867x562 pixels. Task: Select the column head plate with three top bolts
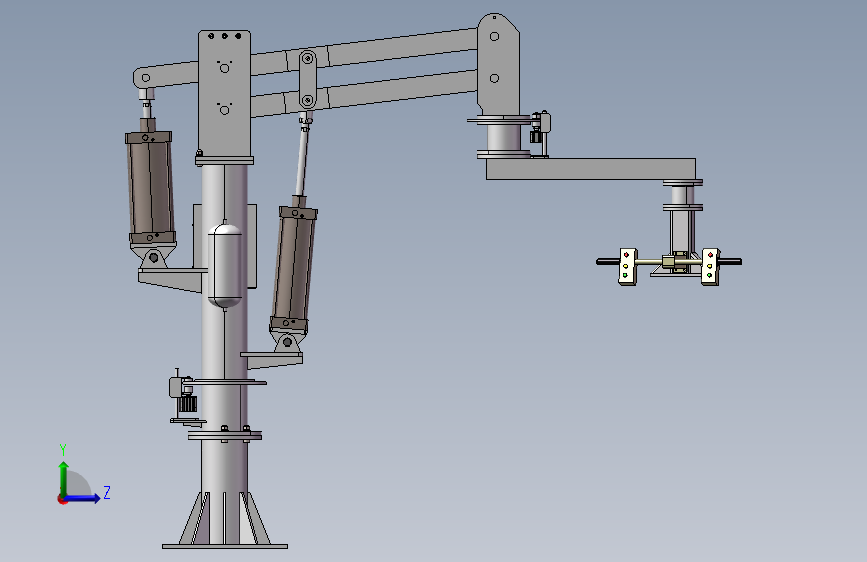224,94
